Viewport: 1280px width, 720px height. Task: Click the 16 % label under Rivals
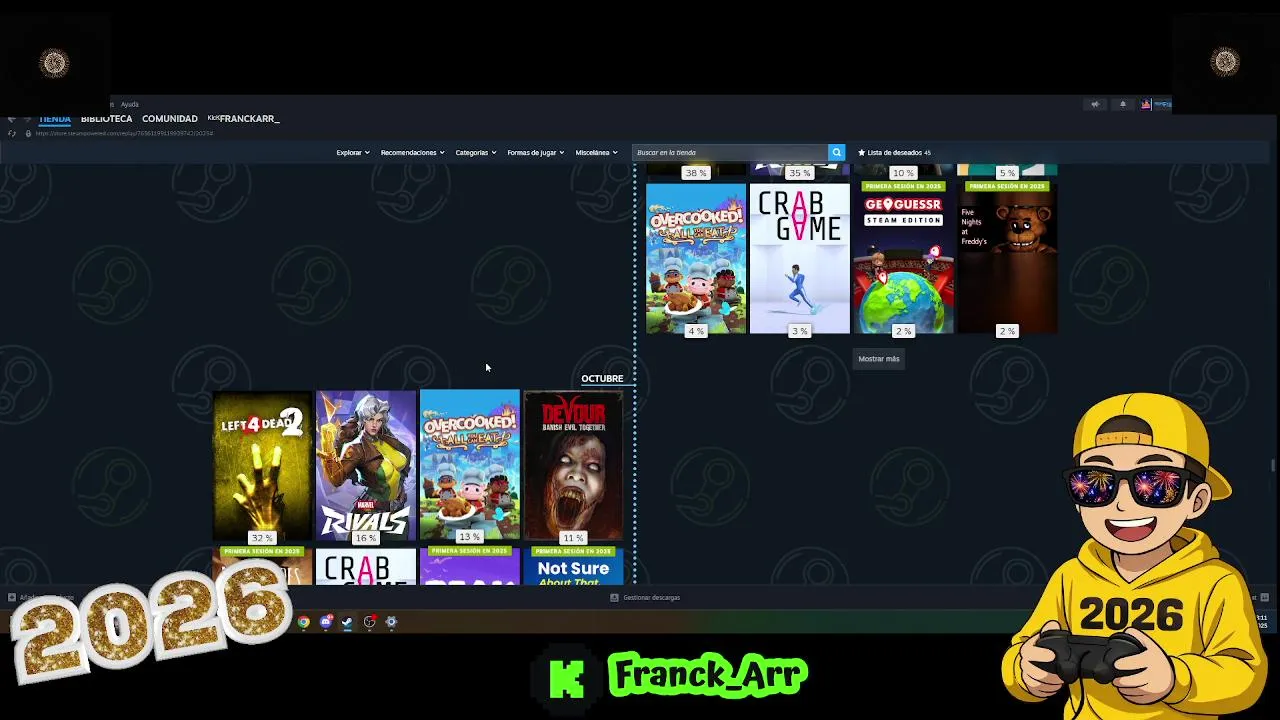point(366,538)
